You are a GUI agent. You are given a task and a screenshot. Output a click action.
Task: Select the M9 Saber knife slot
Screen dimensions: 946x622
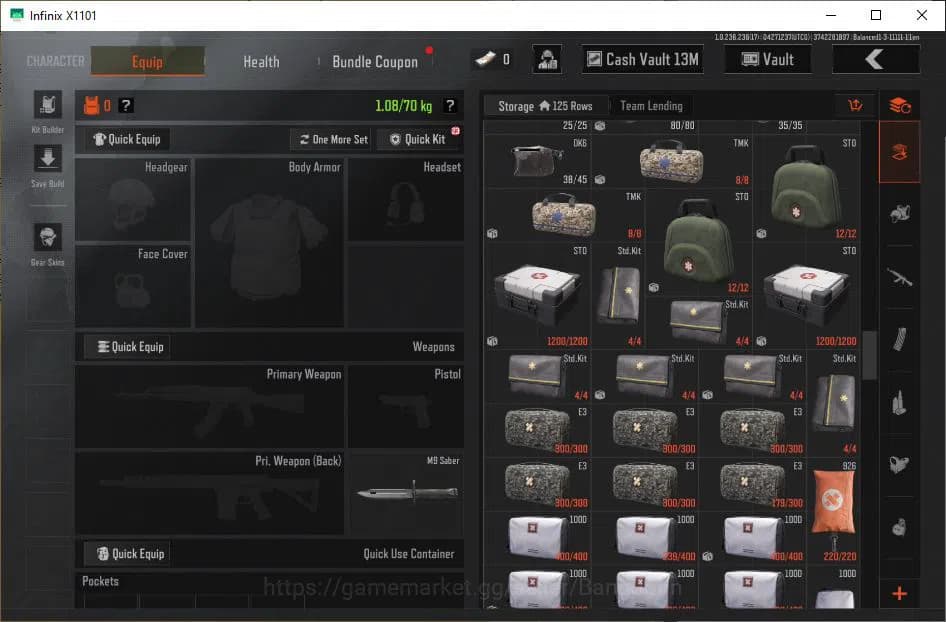[406, 494]
